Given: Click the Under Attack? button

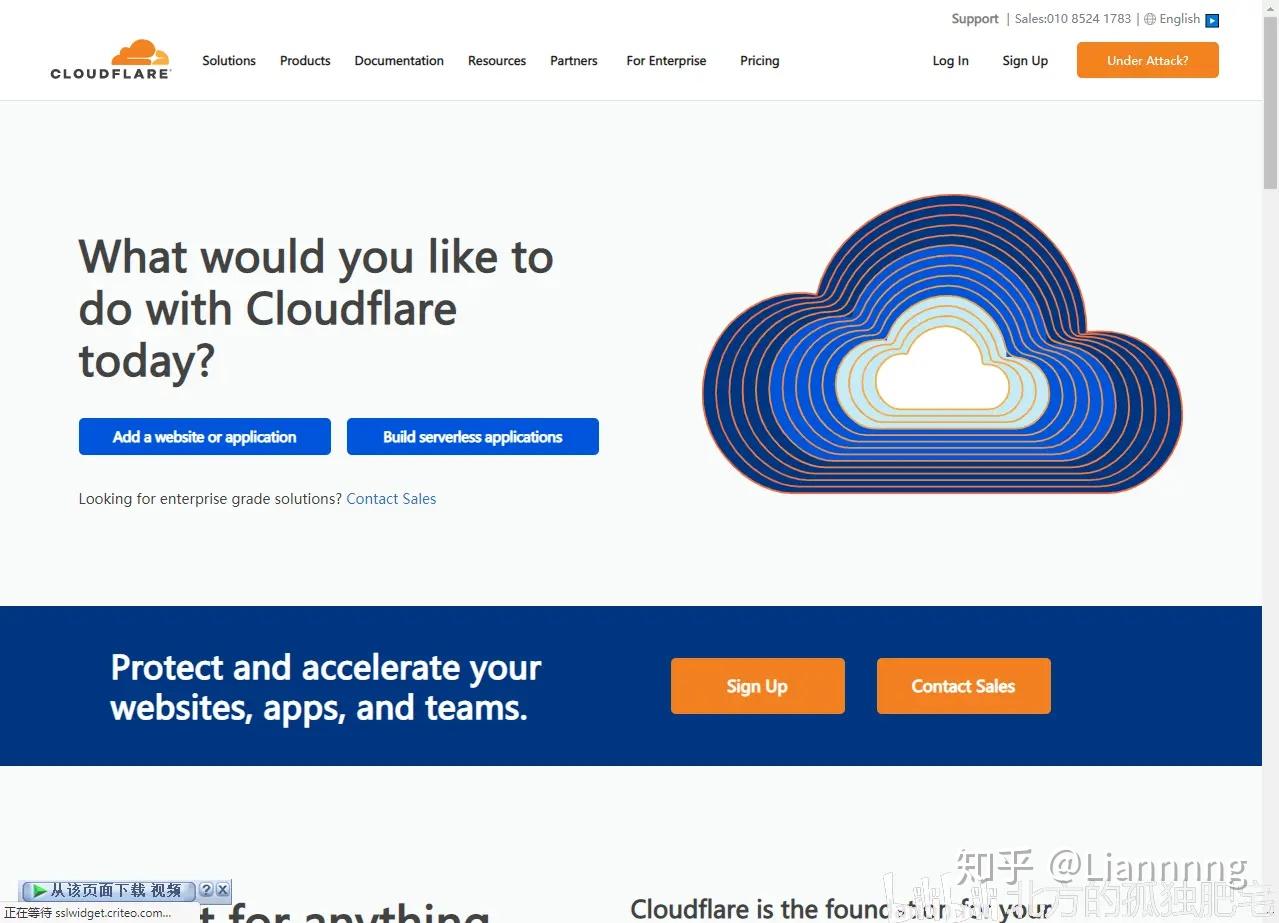Looking at the screenshot, I should click(1146, 60).
